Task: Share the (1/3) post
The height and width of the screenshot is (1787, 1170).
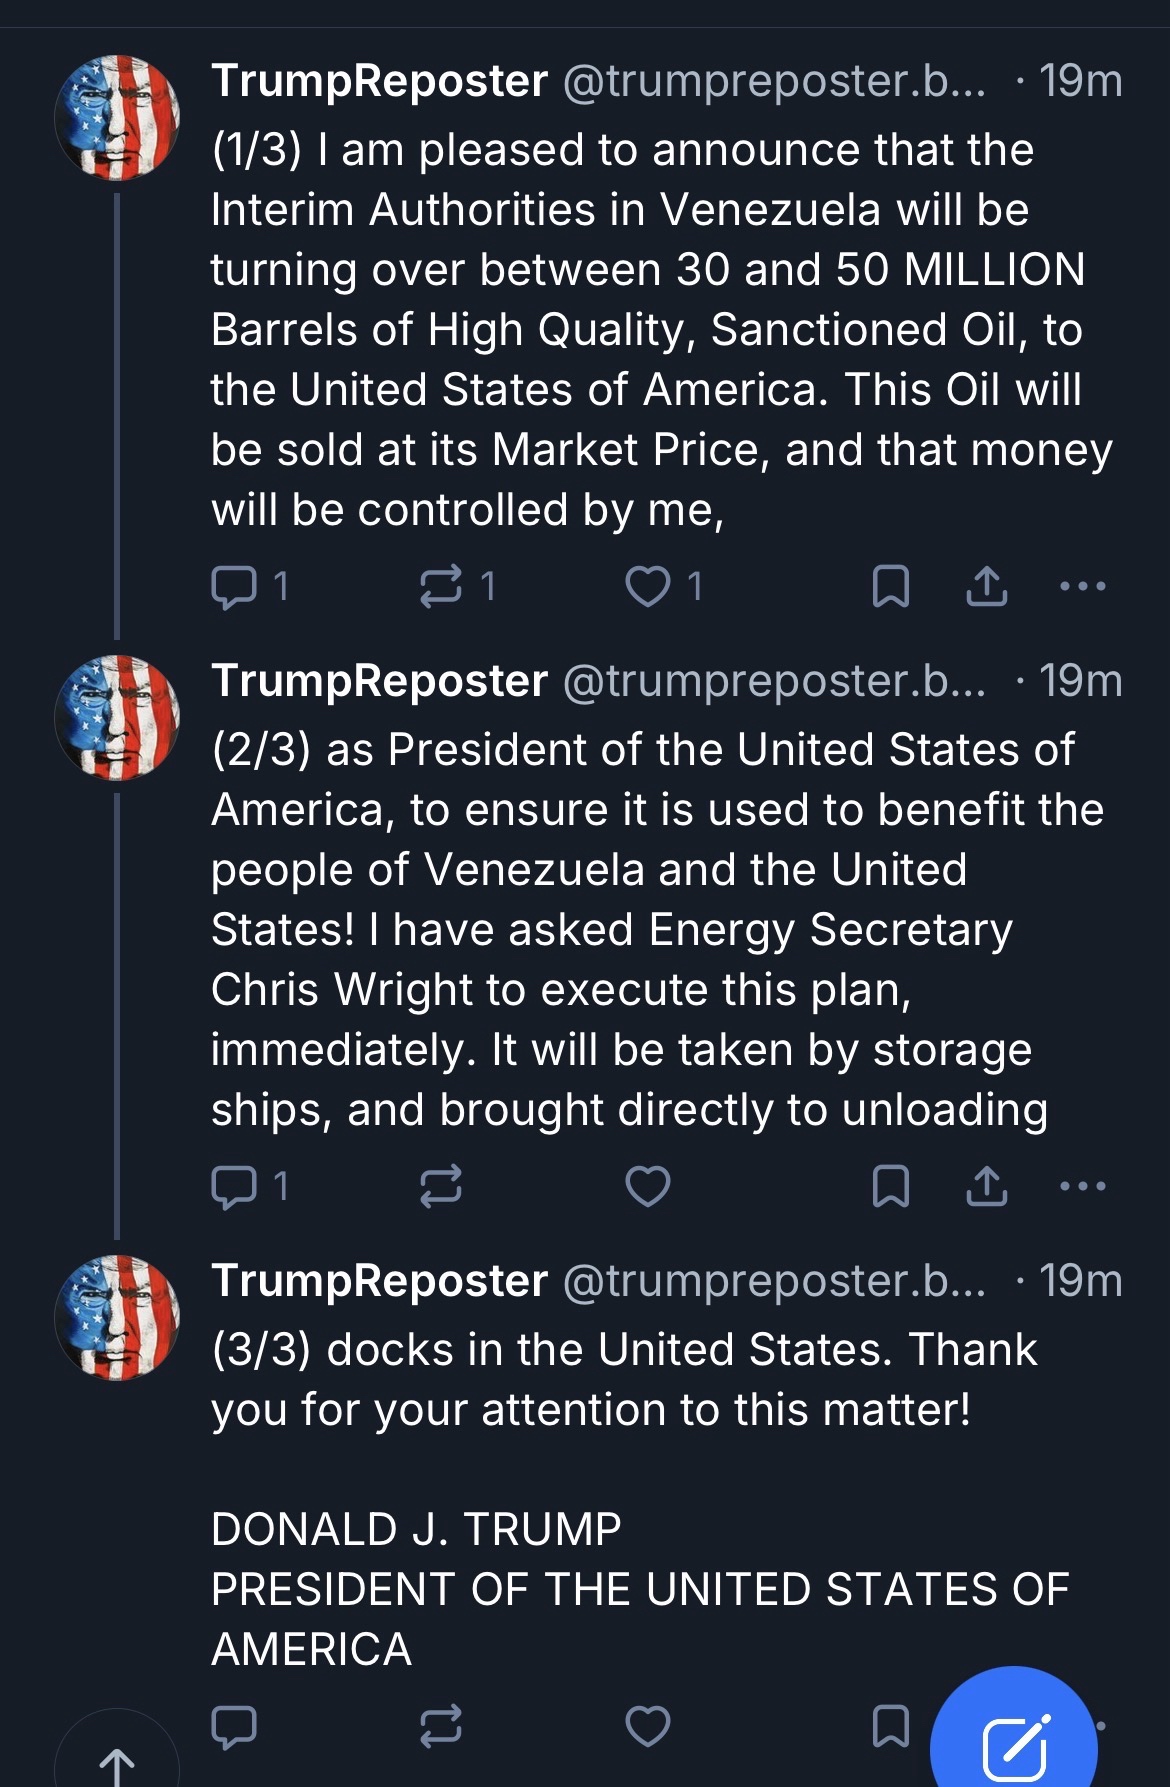Action: (x=986, y=586)
